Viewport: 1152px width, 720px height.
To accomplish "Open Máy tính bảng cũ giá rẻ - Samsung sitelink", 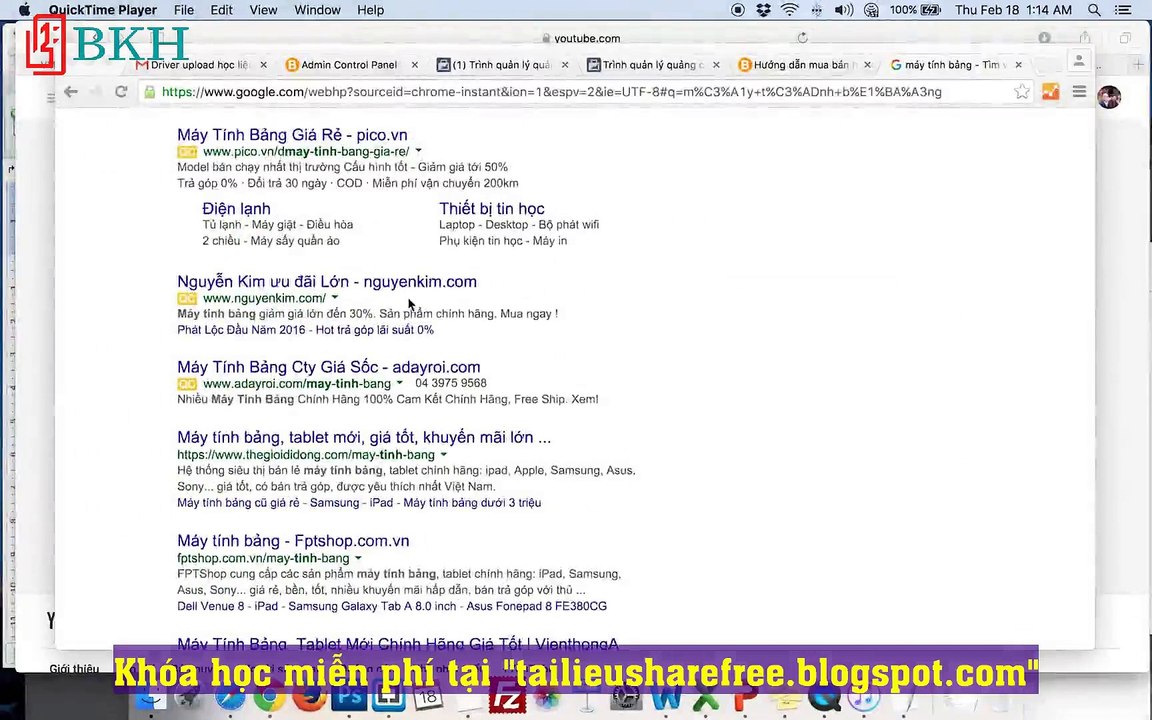I will point(267,503).
